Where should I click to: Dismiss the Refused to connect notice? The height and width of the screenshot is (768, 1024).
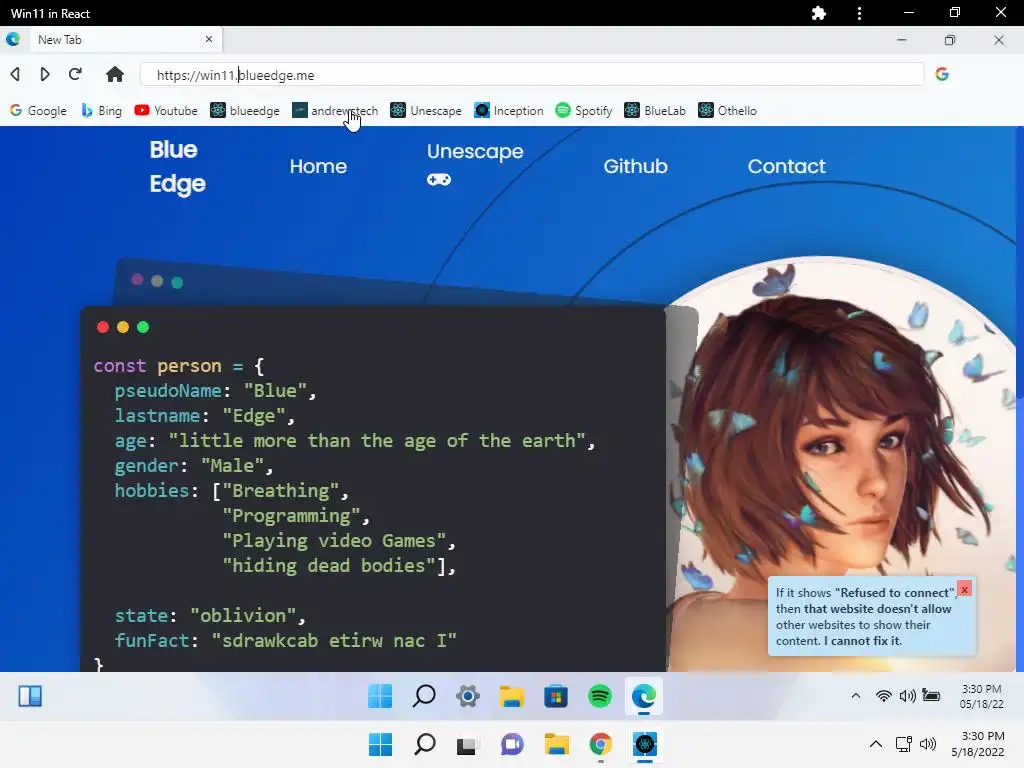(965, 589)
